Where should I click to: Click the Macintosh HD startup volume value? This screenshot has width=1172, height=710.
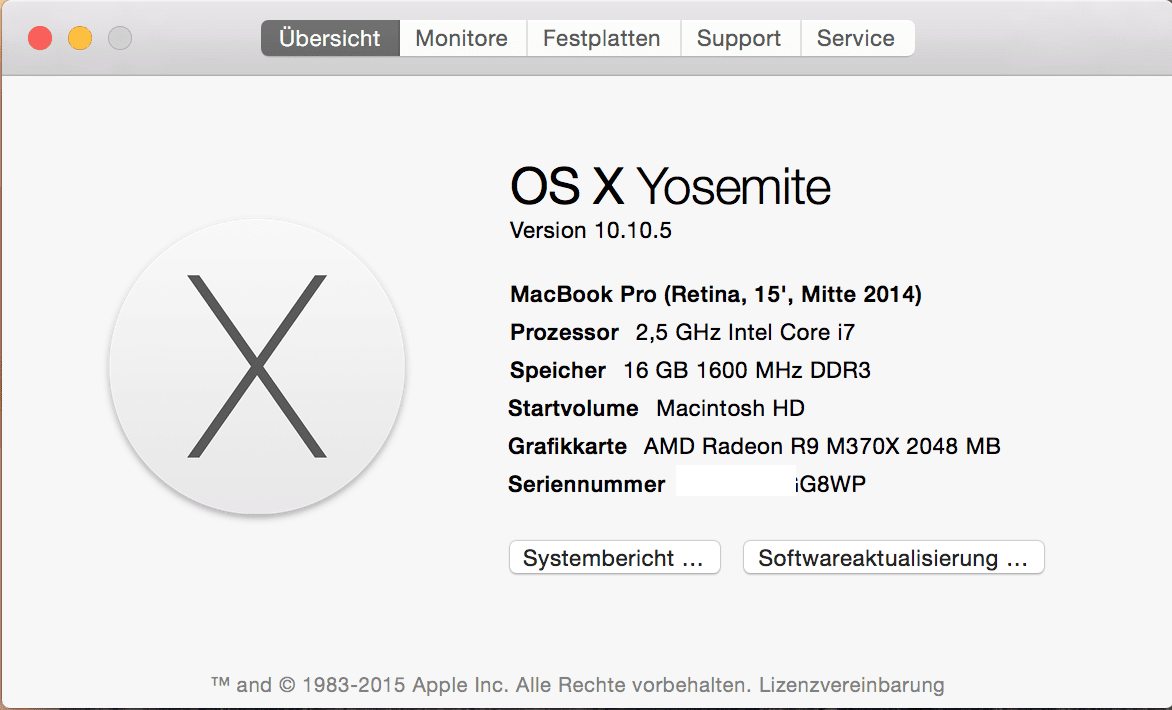click(x=730, y=408)
